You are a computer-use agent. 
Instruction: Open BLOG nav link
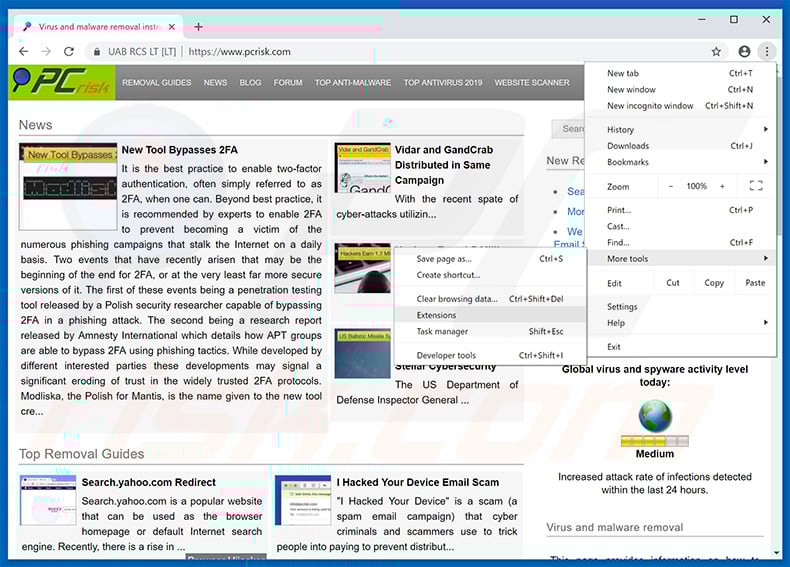tap(250, 82)
